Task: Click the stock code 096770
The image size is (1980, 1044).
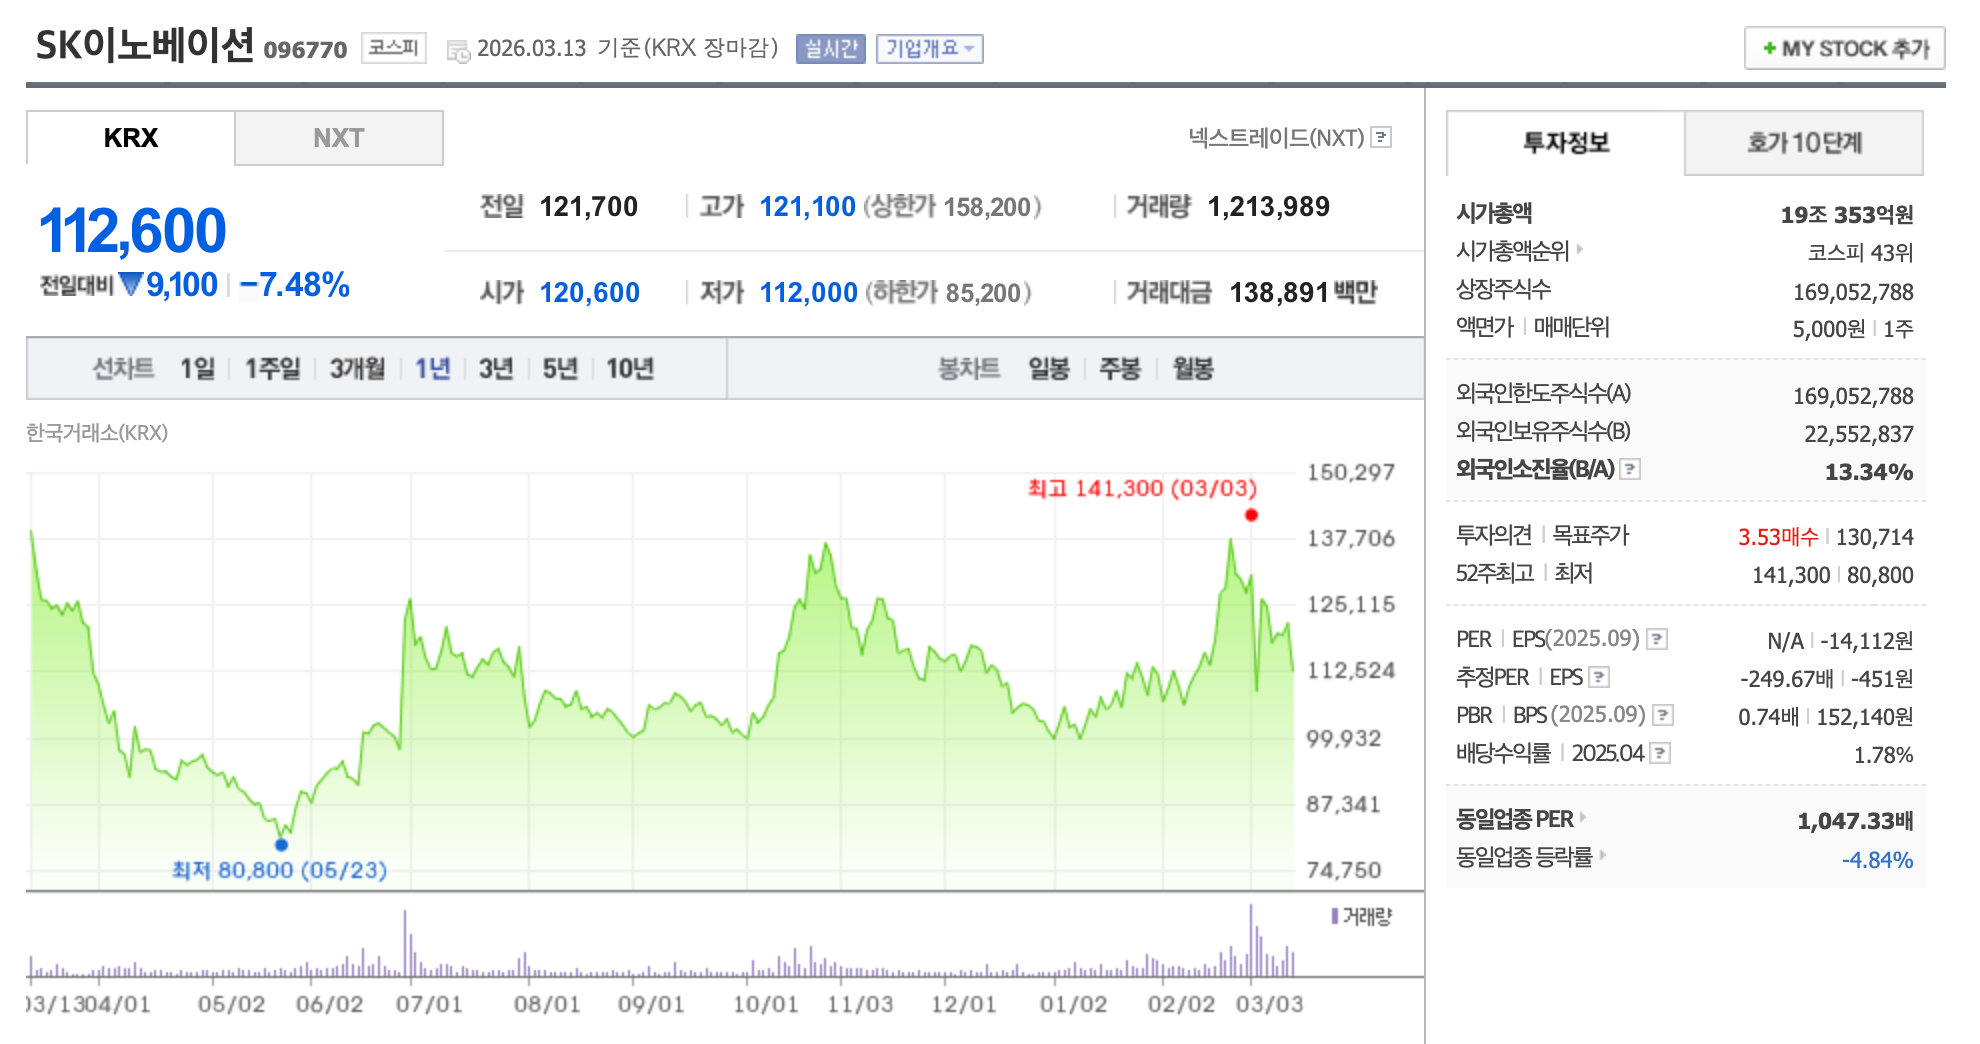Action: (x=305, y=50)
